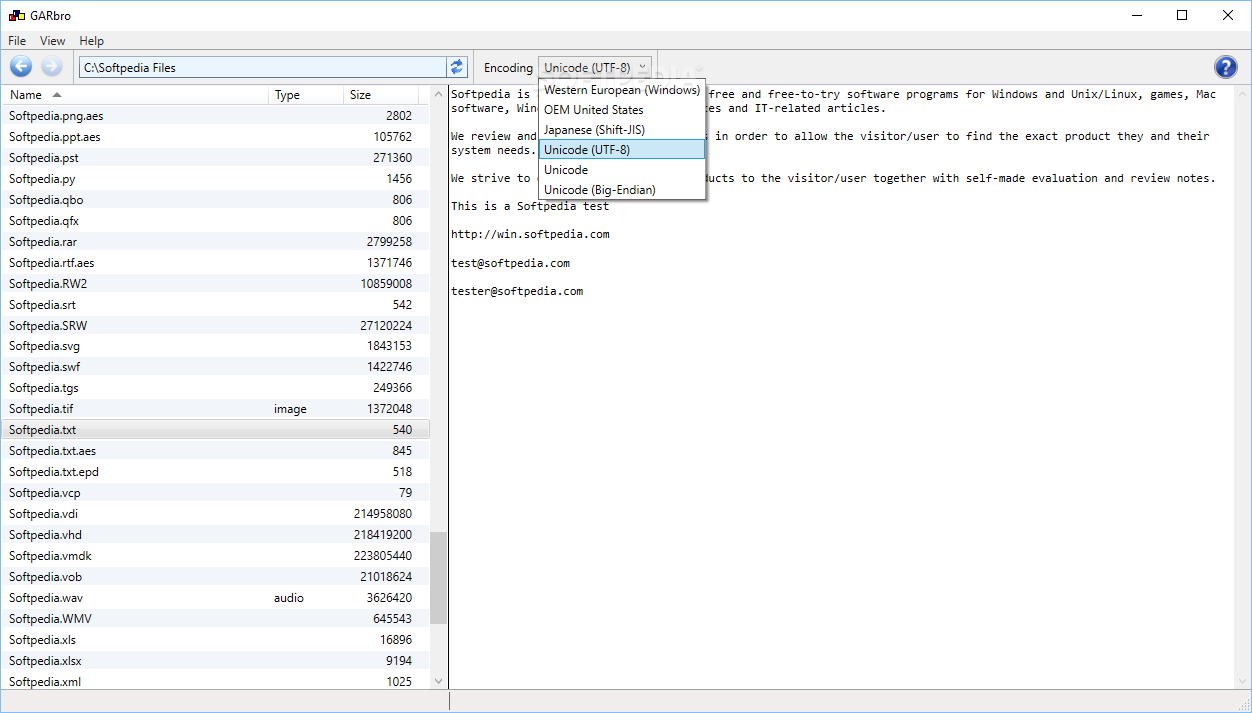Click the Forward navigation arrow
Screen dimensions: 1252x713
[x=52, y=67]
